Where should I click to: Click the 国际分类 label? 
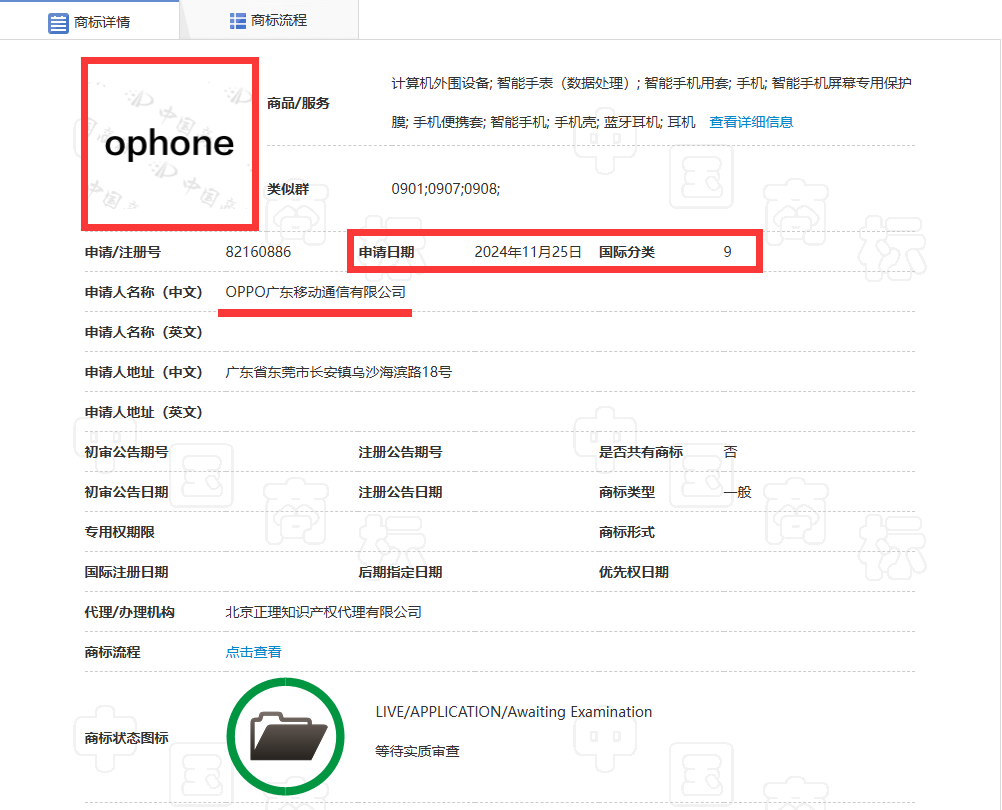tap(627, 252)
